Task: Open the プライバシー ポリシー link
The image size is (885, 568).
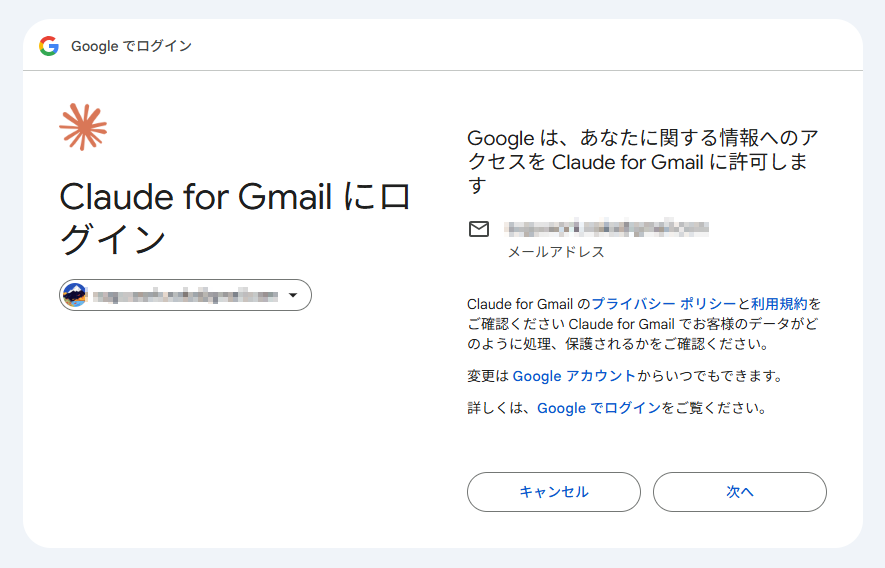Action: point(664,304)
